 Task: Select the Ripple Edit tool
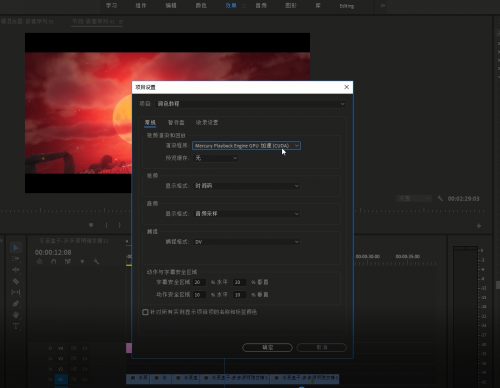click(x=16, y=270)
